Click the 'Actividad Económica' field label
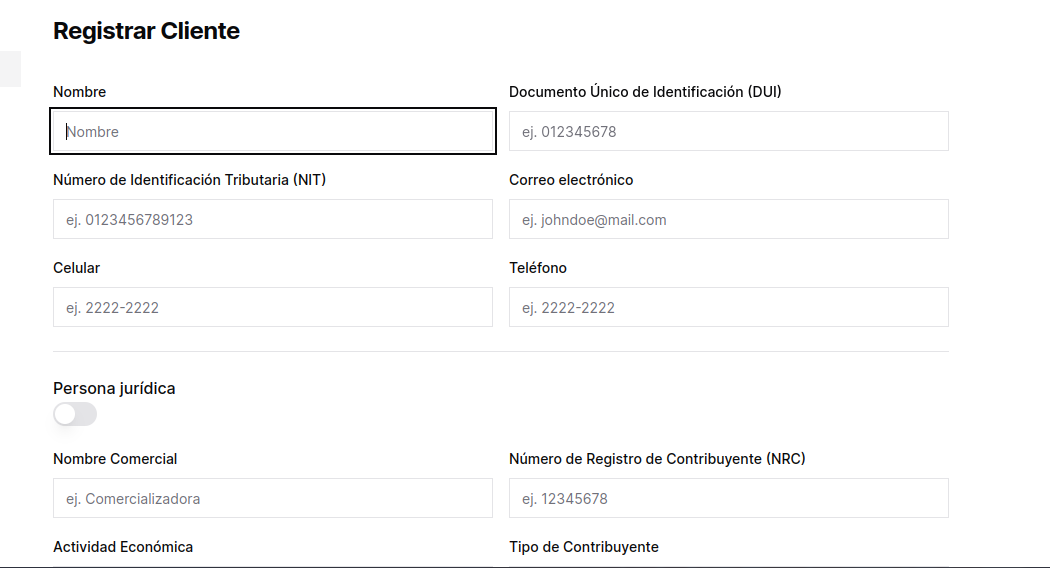1050x568 pixels. click(123, 547)
